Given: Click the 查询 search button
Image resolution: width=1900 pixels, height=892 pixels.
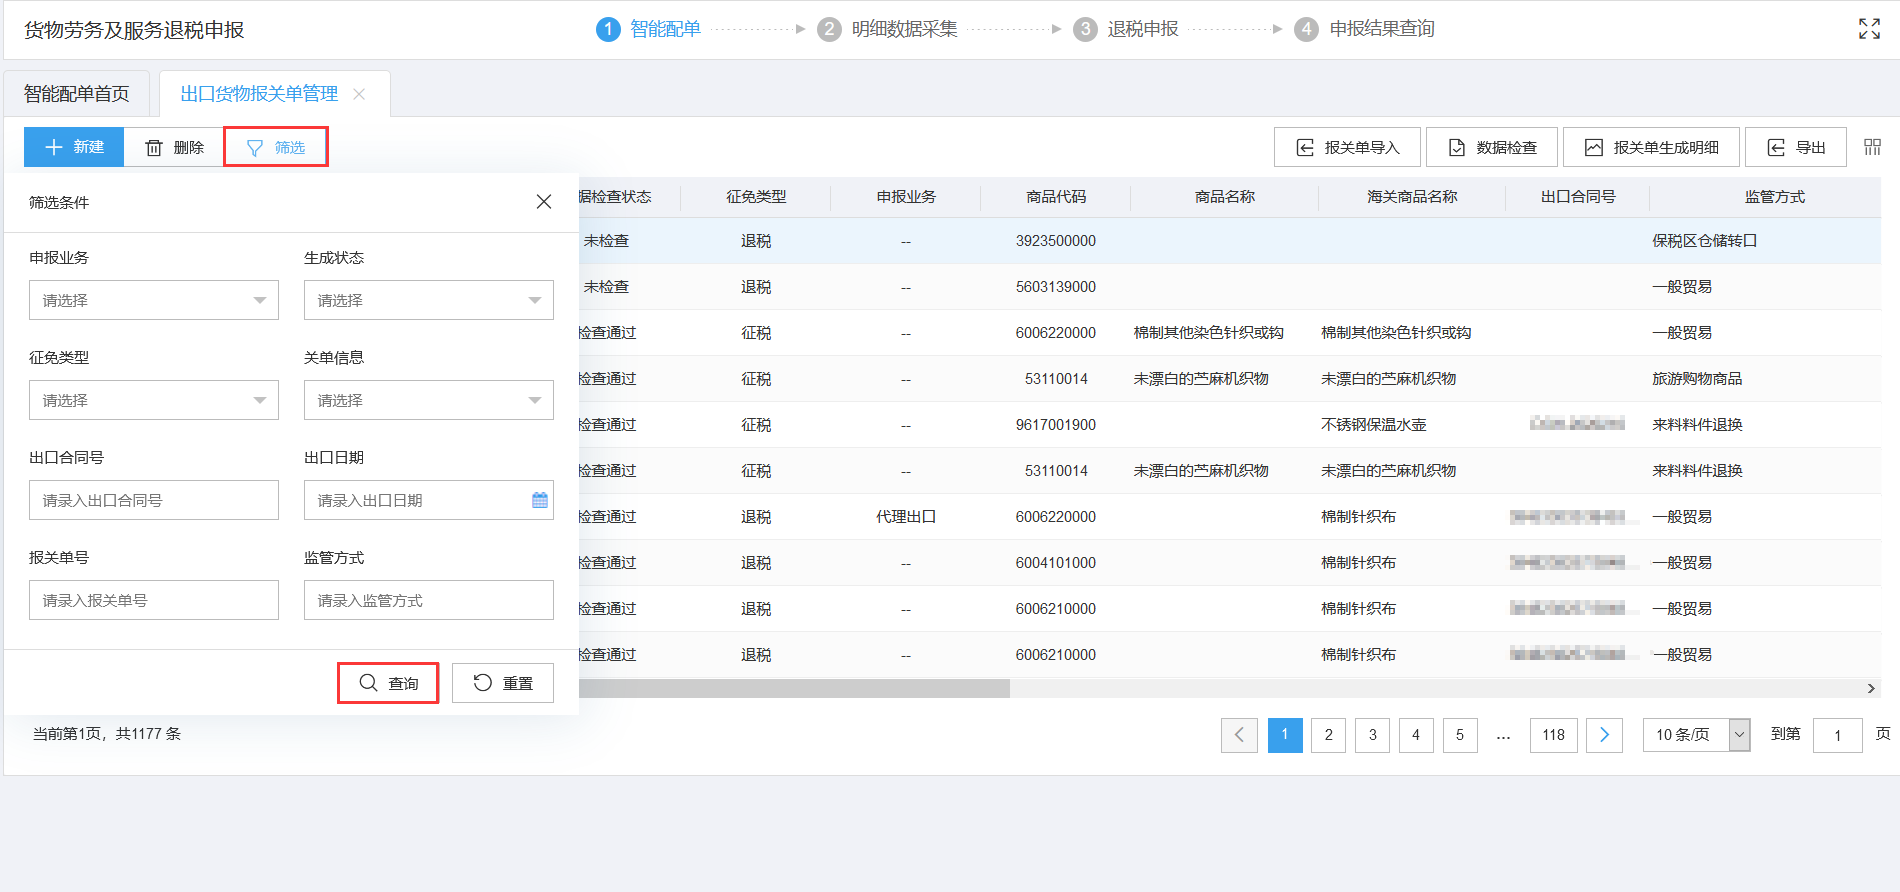Looking at the screenshot, I should click(x=388, y=683).
